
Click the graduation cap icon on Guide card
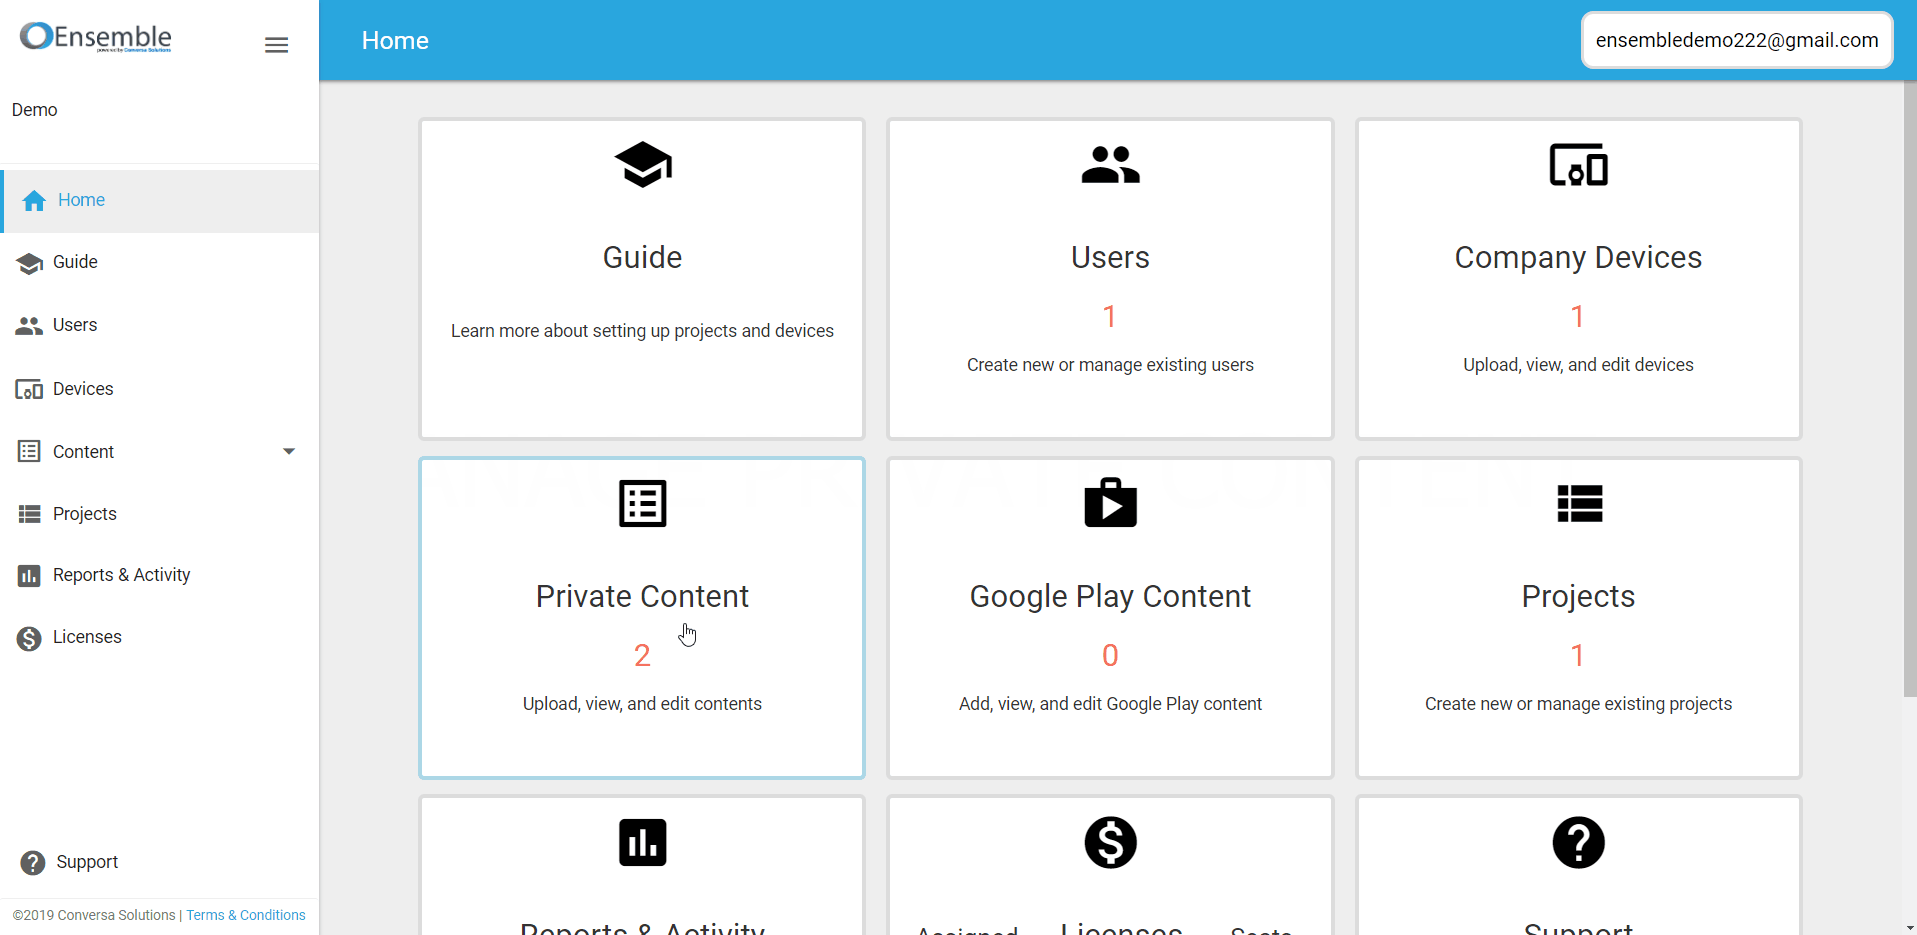coord(642,165)
